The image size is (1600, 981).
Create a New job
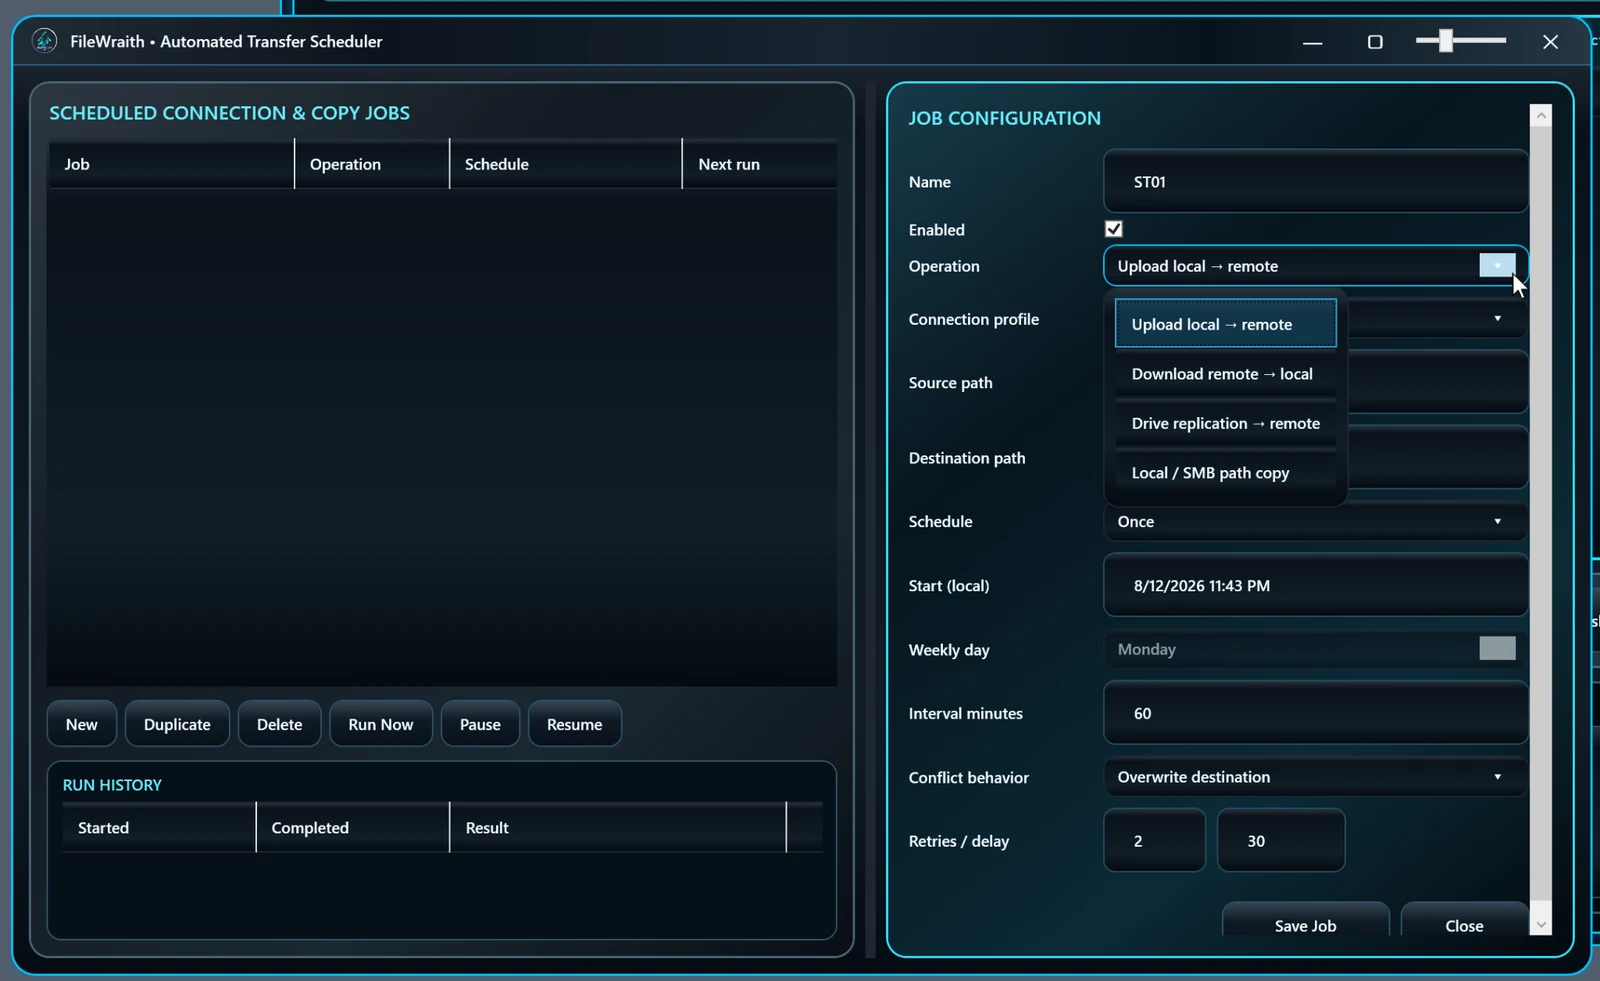tap(82, 724)
